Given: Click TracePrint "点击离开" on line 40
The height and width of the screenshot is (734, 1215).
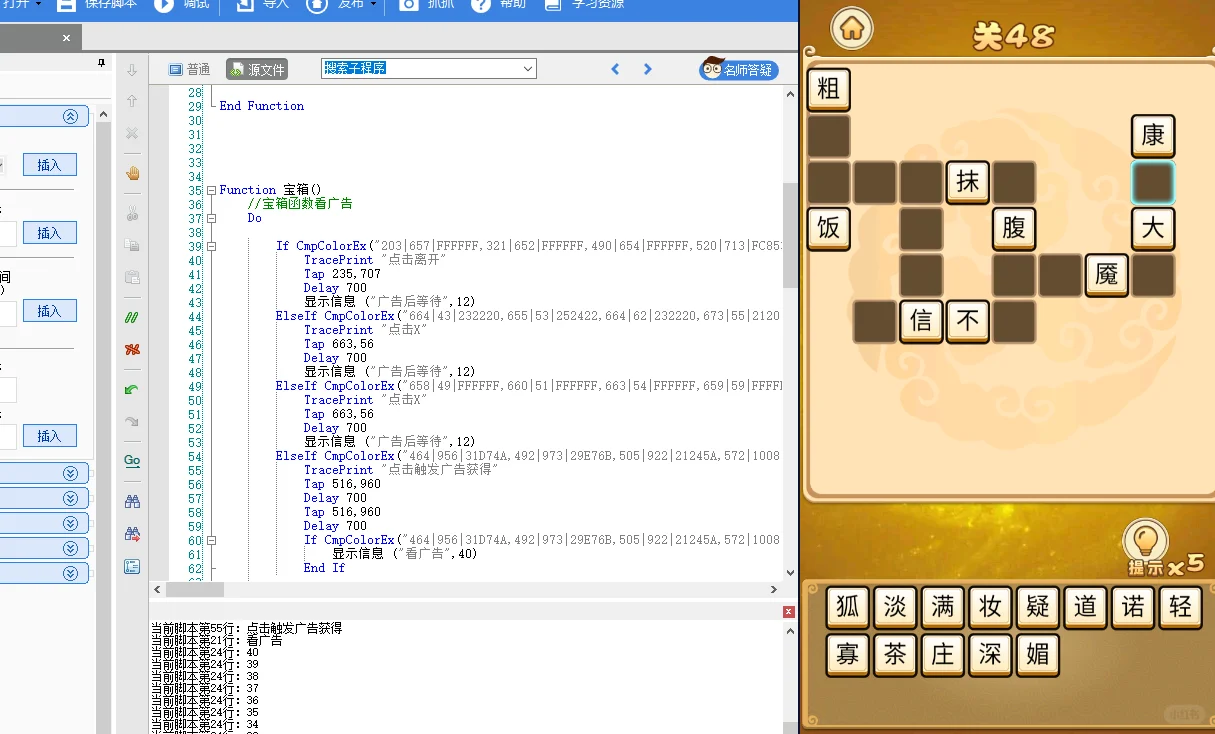Looking at the screenshot, I should [375, 260].
